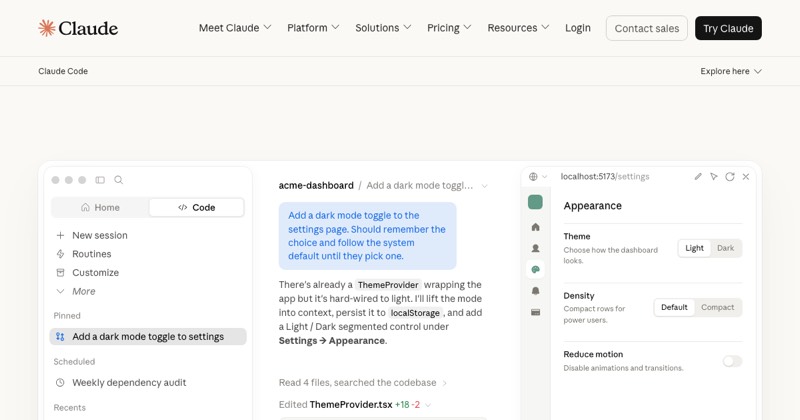The height and width of the screenshot is (420, 800).
Task: Click the localStorage inline code chip
Action: [415, 313]
